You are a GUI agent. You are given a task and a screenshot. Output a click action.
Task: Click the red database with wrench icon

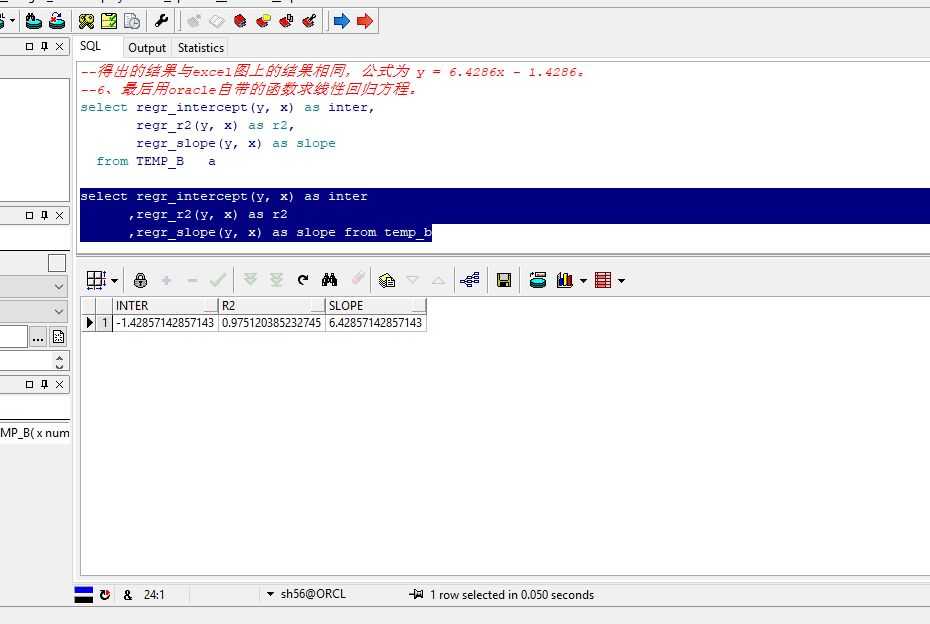[x=309, y=21]
